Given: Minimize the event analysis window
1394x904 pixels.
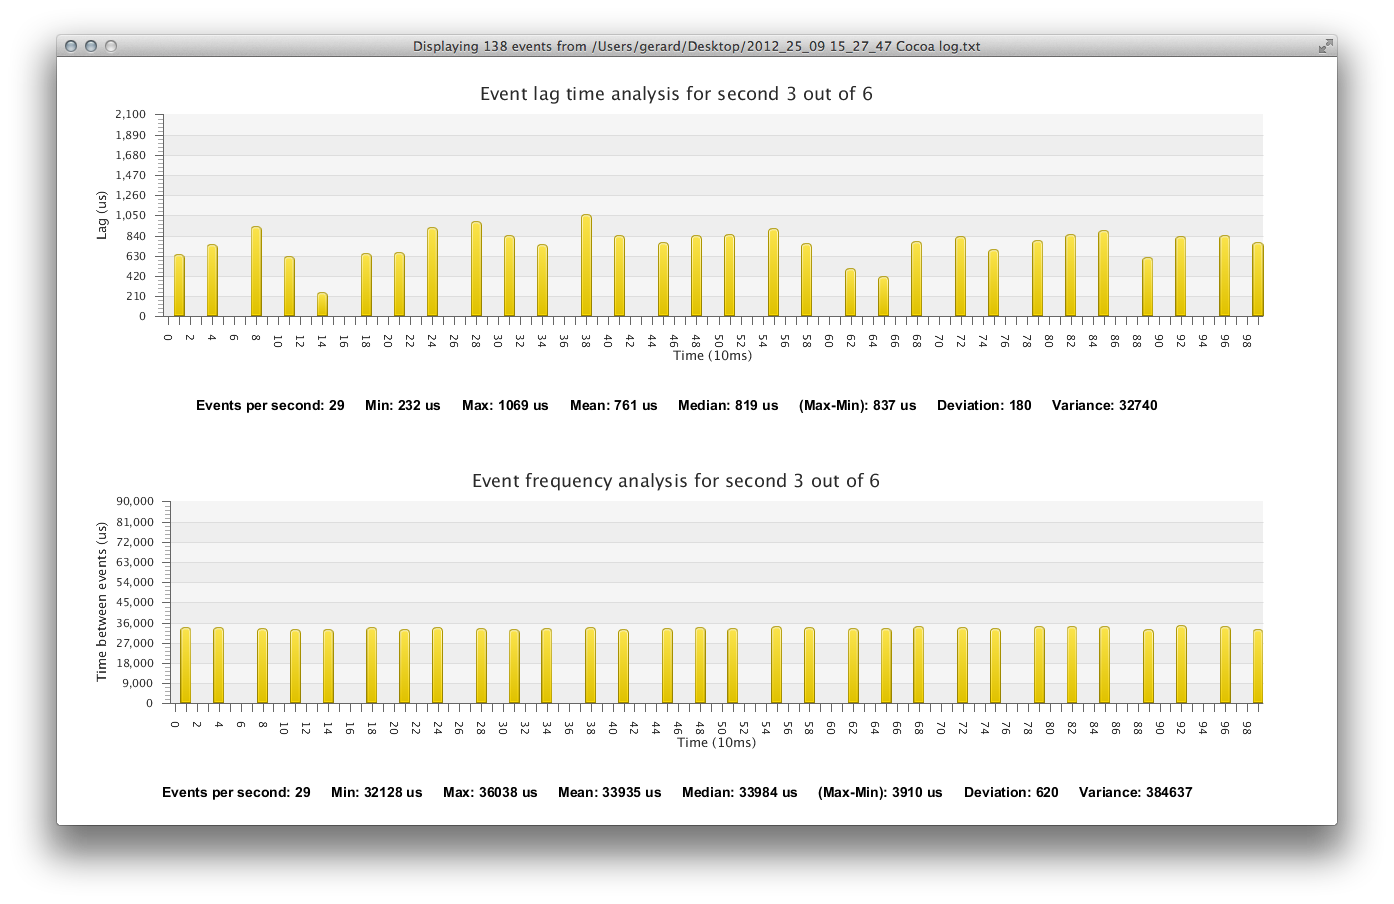Looking at the screenshot, I should [91, 46].
